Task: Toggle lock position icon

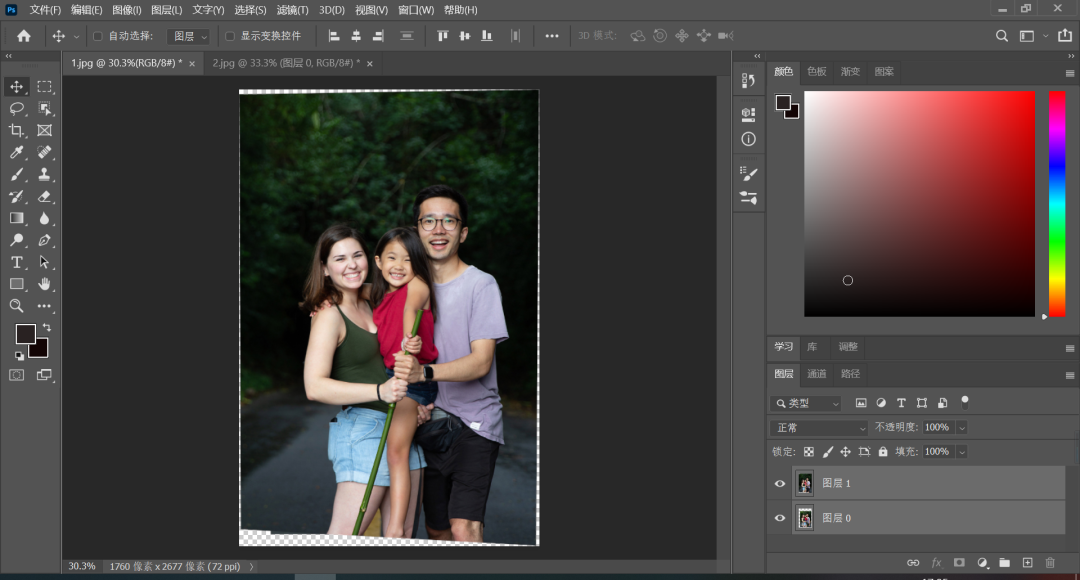Action: (x=846, y=452)
